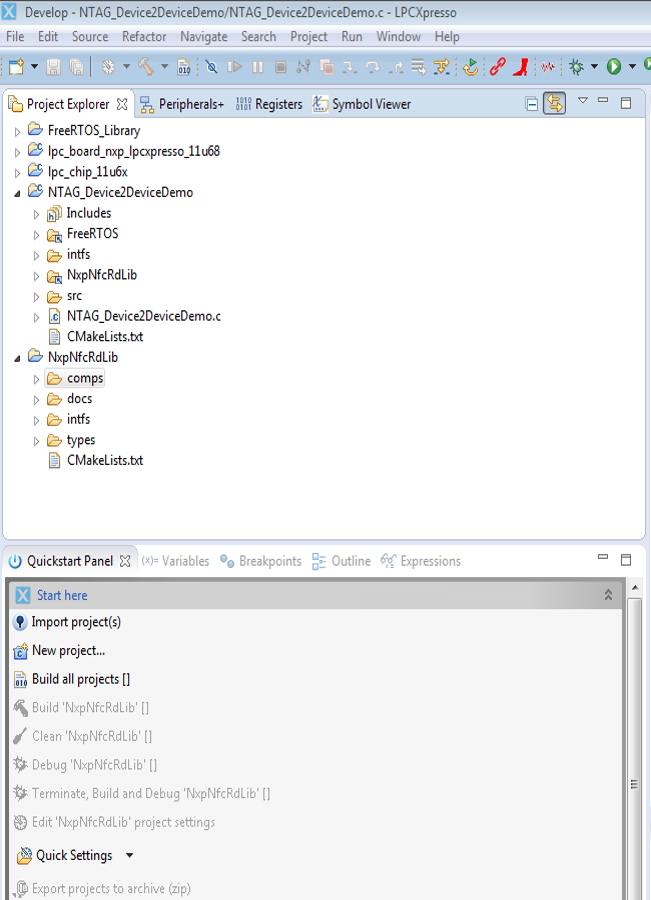
Task: Click the Save All toolbar icon
Action: click(x=76, y=67)
